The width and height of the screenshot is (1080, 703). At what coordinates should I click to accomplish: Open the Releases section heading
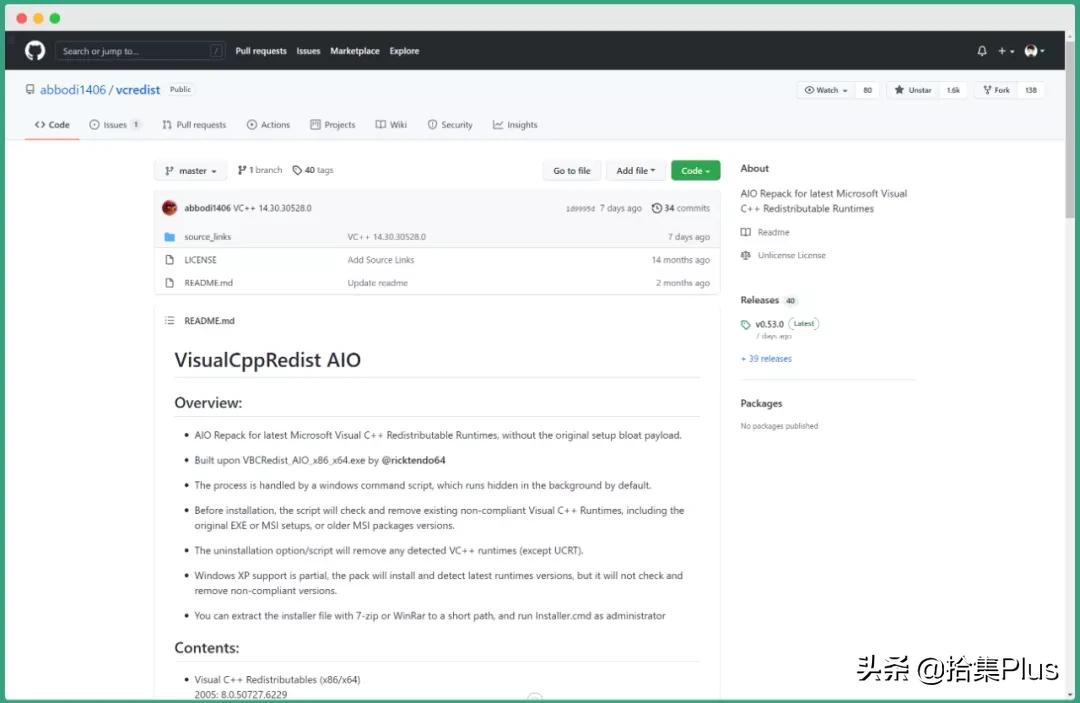[x=760, y=300]
